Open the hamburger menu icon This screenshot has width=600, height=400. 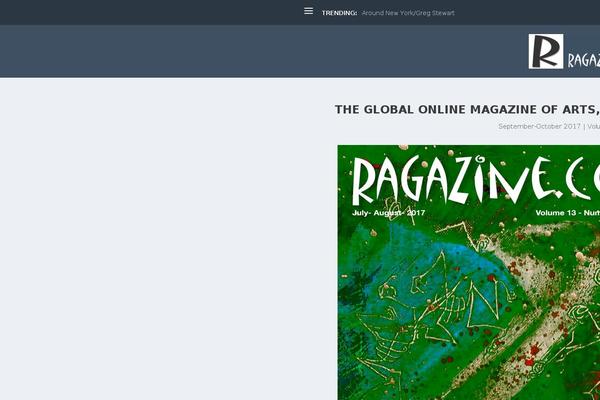tap(308, 11)
